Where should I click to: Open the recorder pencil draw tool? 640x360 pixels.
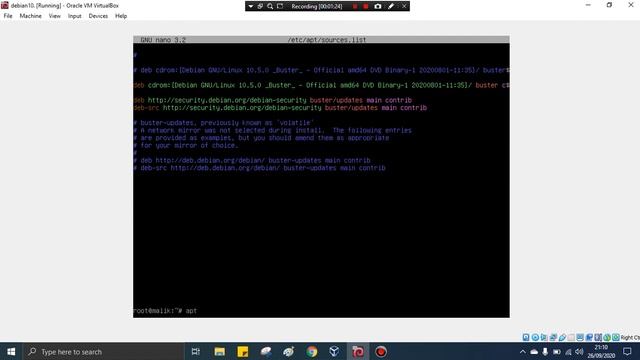[x=391, y=6]
